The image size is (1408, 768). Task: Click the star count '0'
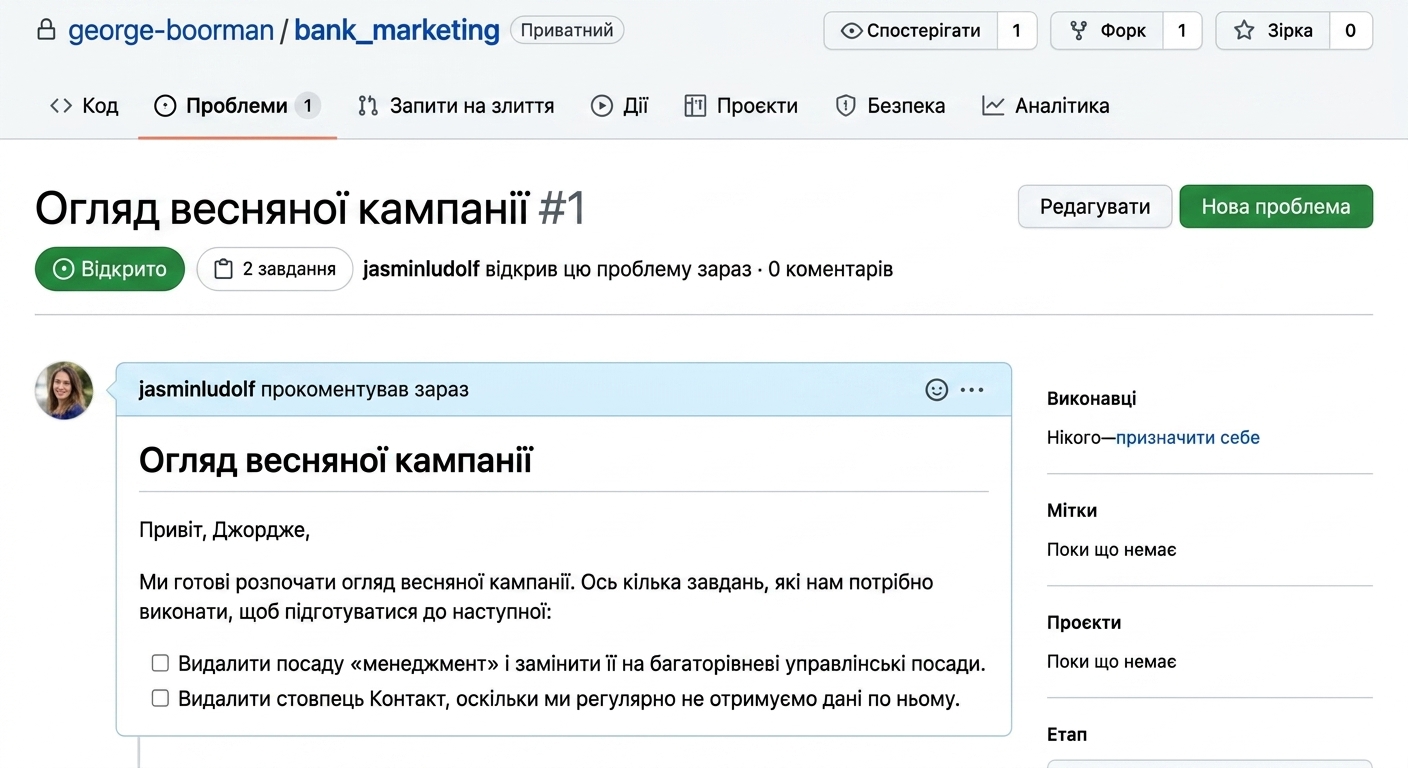point(1350,30)
